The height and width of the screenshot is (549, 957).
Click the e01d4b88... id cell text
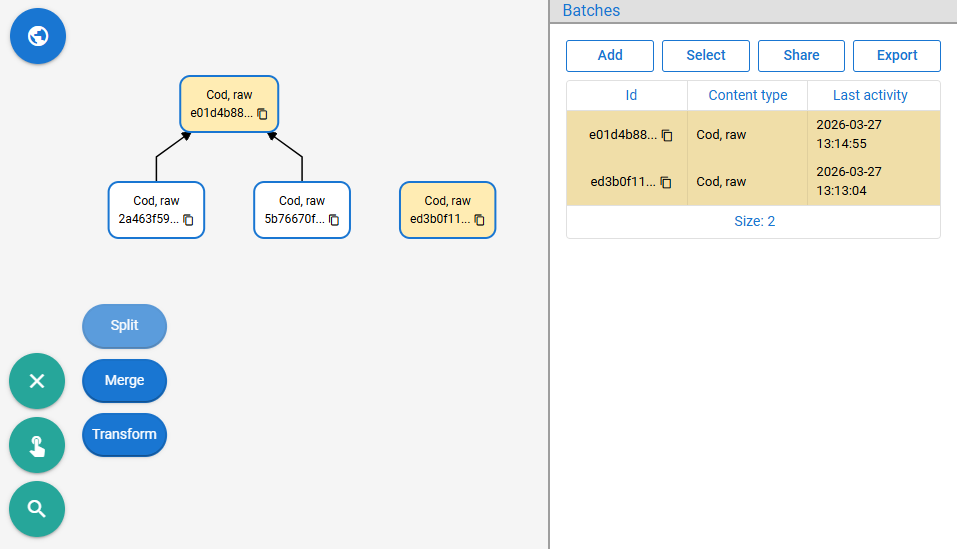coord(623,135)
